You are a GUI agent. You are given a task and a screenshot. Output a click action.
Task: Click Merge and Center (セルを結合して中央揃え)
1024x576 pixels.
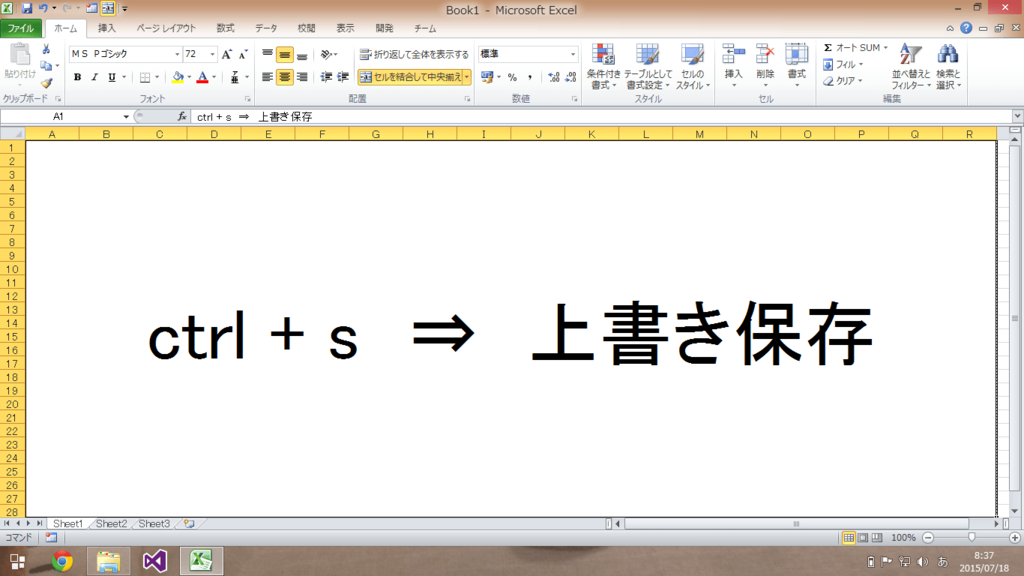pos(410,77)
